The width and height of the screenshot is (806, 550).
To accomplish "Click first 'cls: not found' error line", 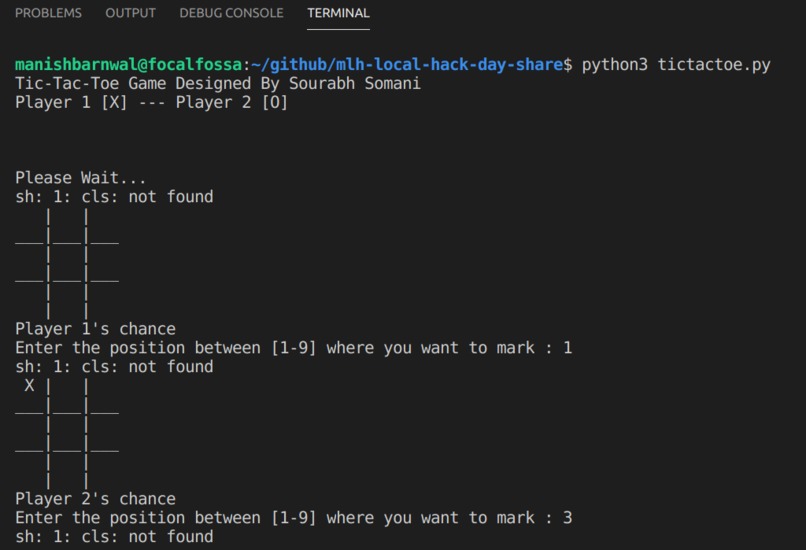I will pyautogui.click(x=114, y=197).
